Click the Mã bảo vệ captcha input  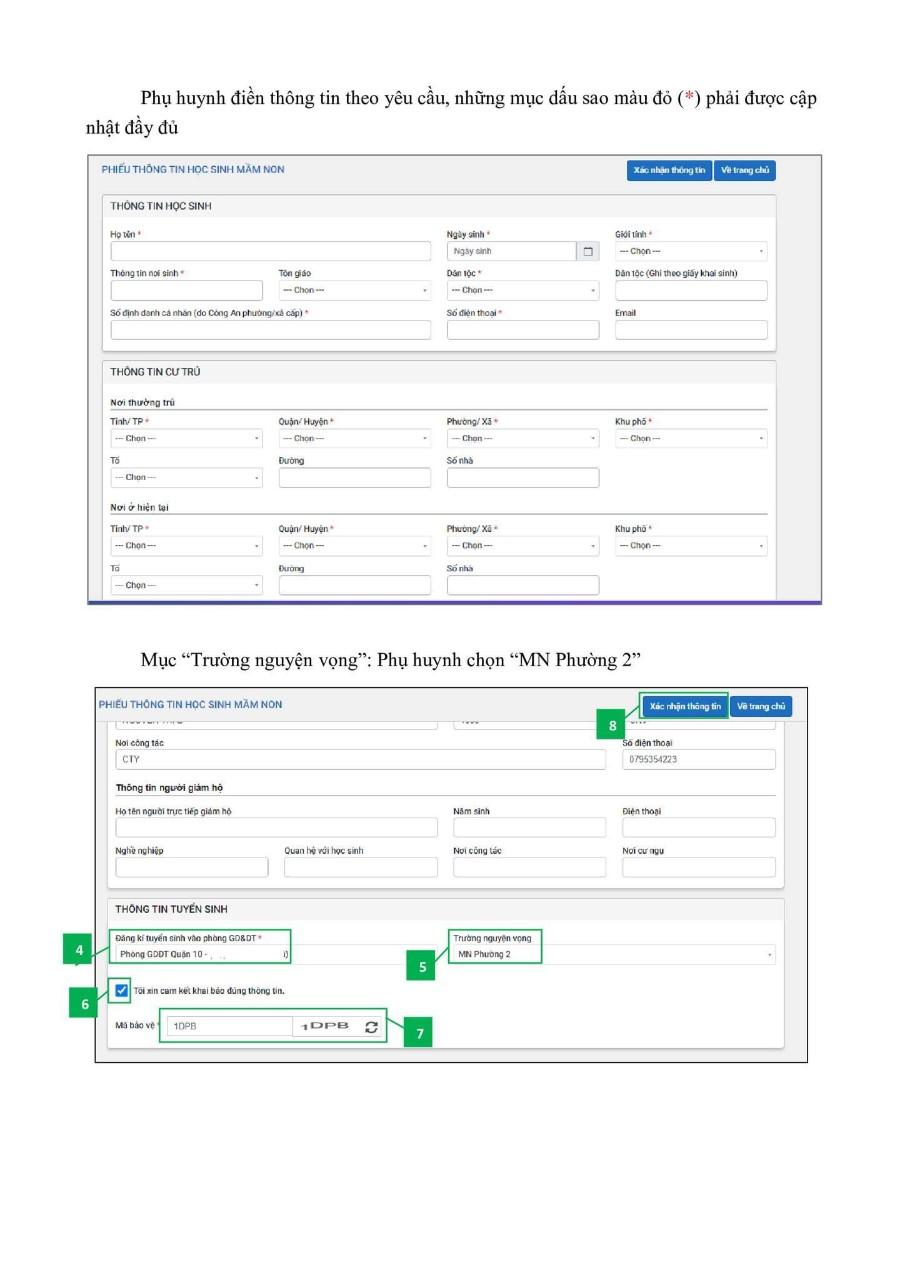point(229,1026)
